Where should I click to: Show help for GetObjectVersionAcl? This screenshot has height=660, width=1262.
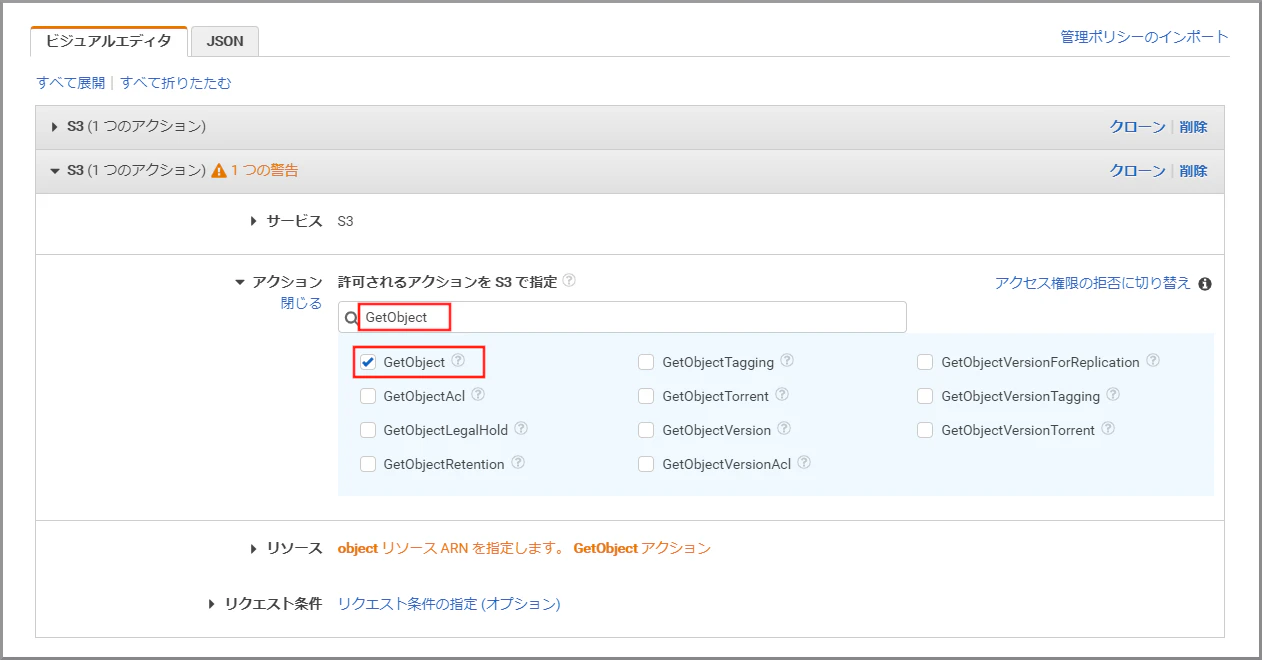click(x=804, y=462)
